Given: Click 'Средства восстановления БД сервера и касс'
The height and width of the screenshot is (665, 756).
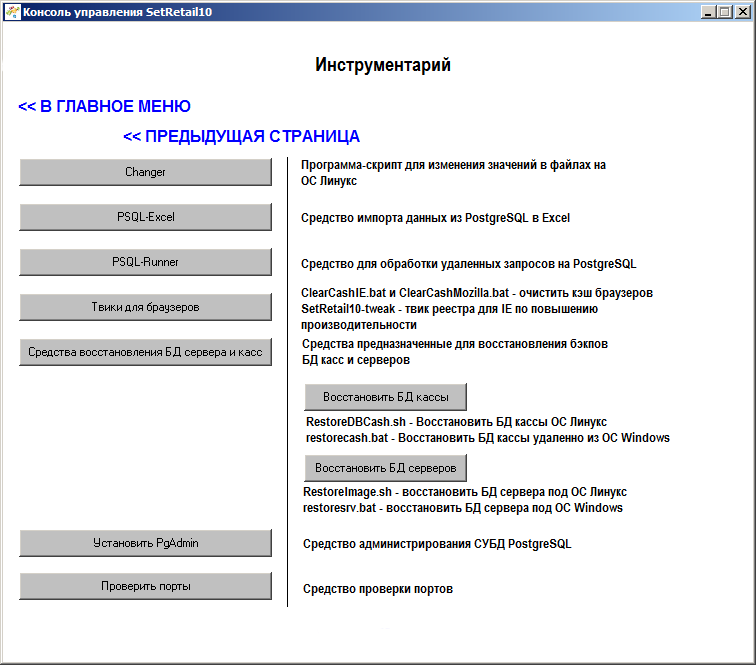Looking at the screenshot, I should (x=145, y=352).
